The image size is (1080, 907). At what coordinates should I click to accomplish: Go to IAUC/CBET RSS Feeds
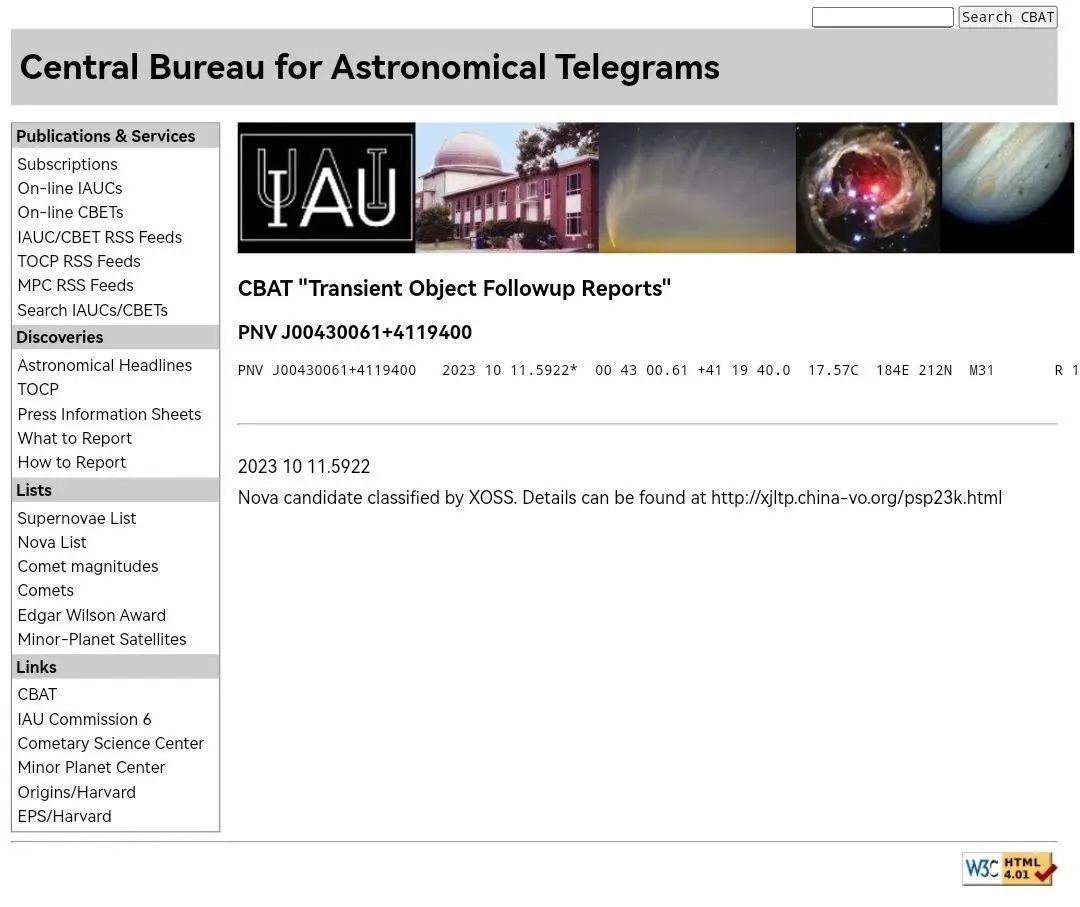coord(100,238)
